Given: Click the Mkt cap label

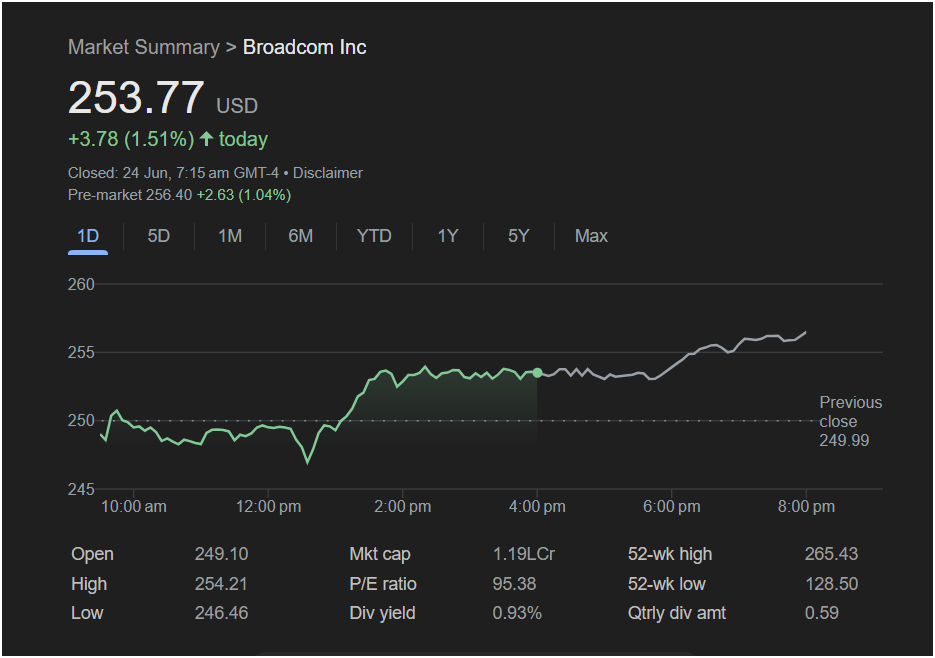Looking at the screenshot, I should pos(380,554).
